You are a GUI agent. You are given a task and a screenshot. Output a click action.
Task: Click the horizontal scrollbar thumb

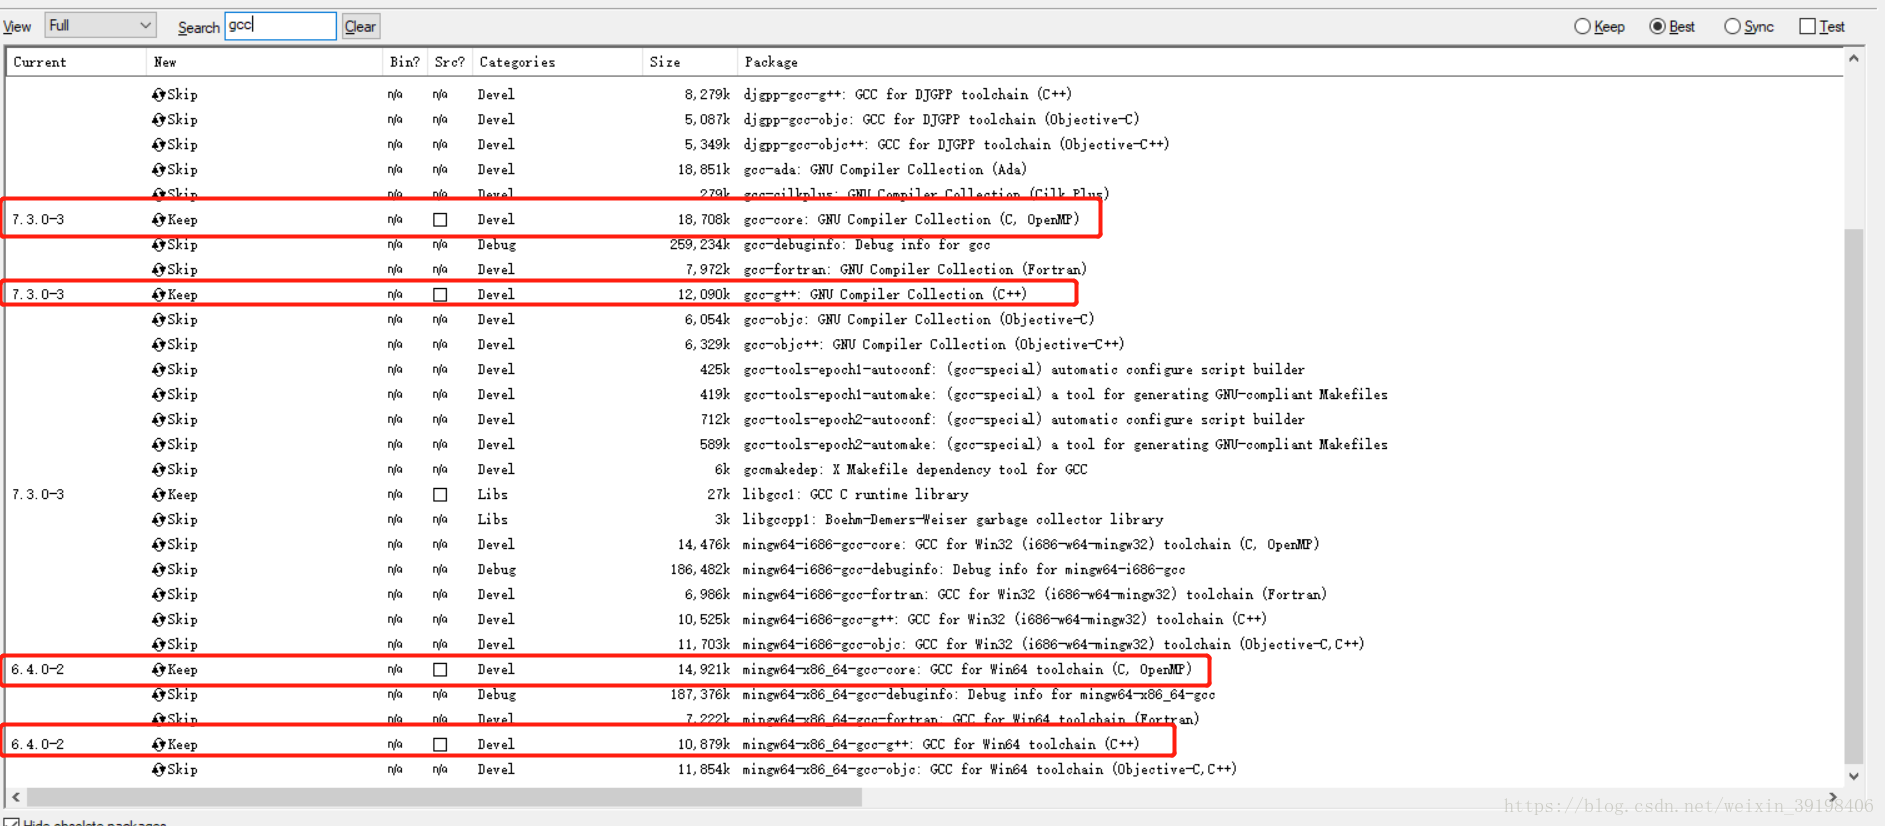444,797
